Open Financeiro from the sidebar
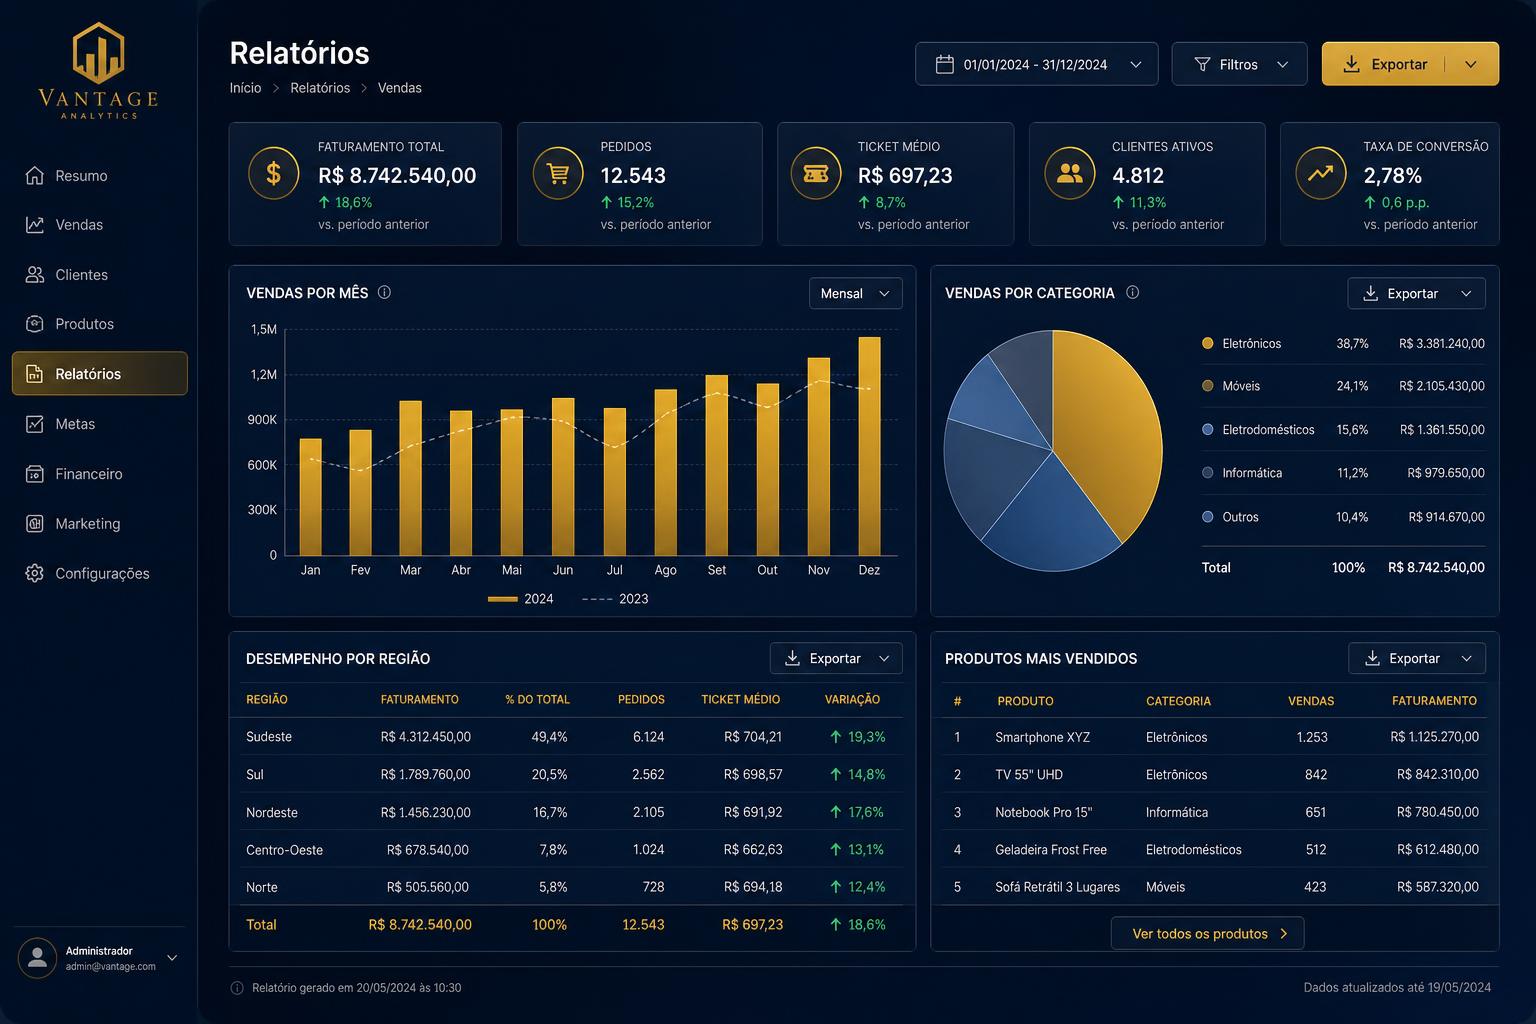 tap(99, 474)
